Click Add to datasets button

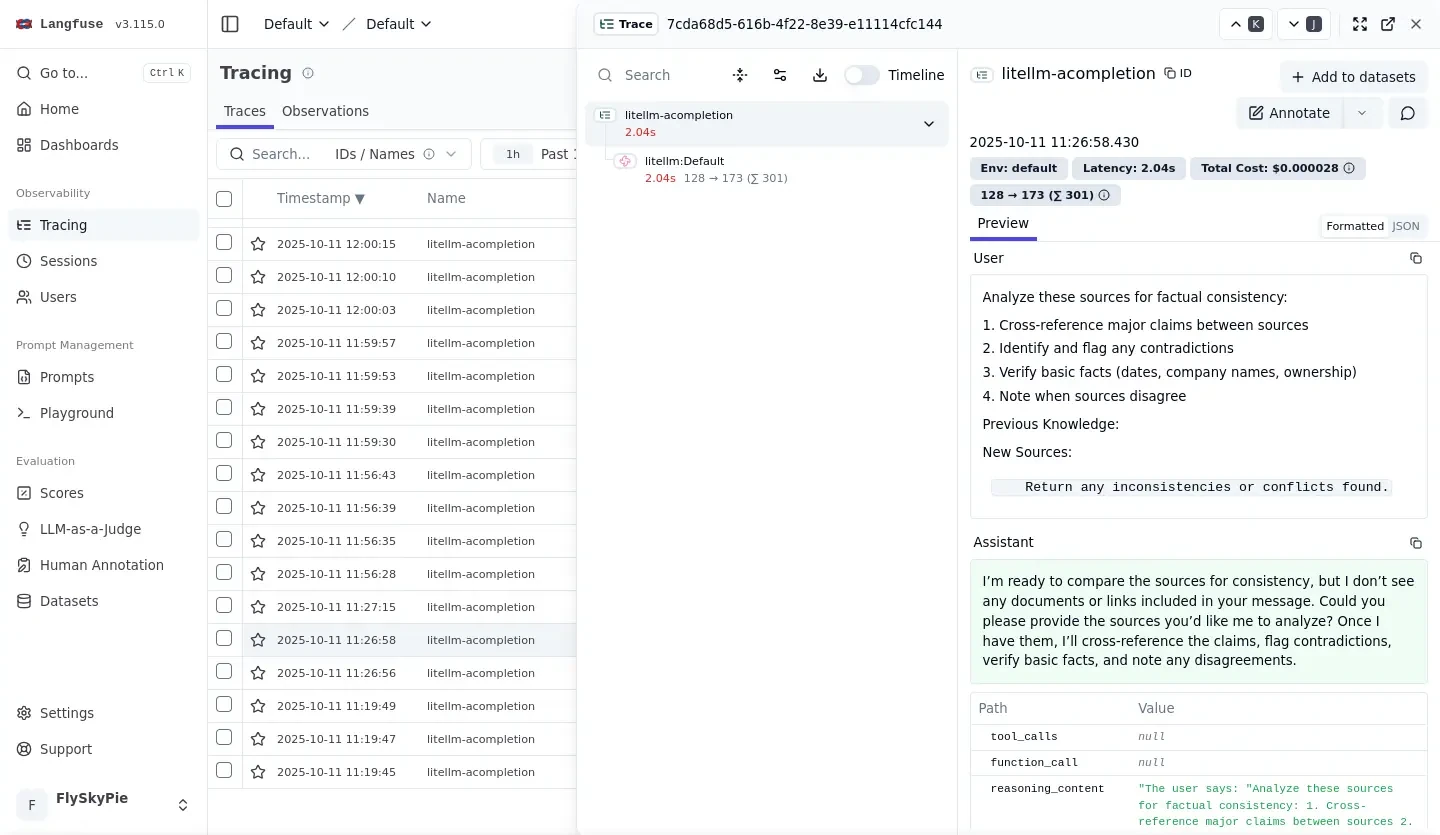pos(1353,77)
